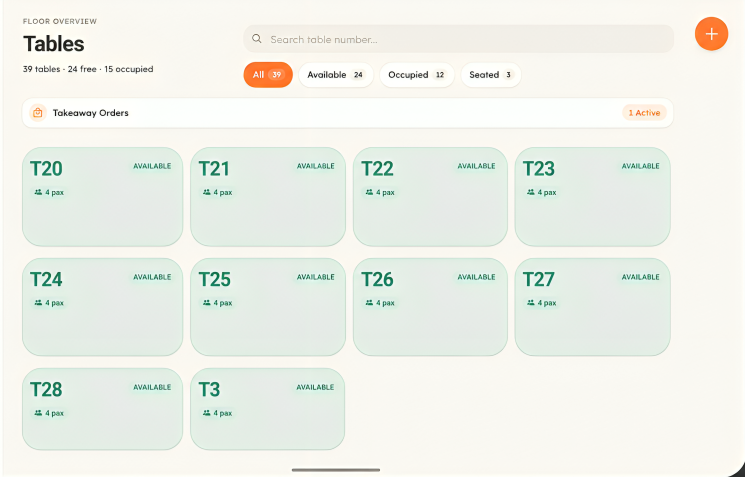
Task: Click the pax people icon on T26
Action: coord(369,303)
